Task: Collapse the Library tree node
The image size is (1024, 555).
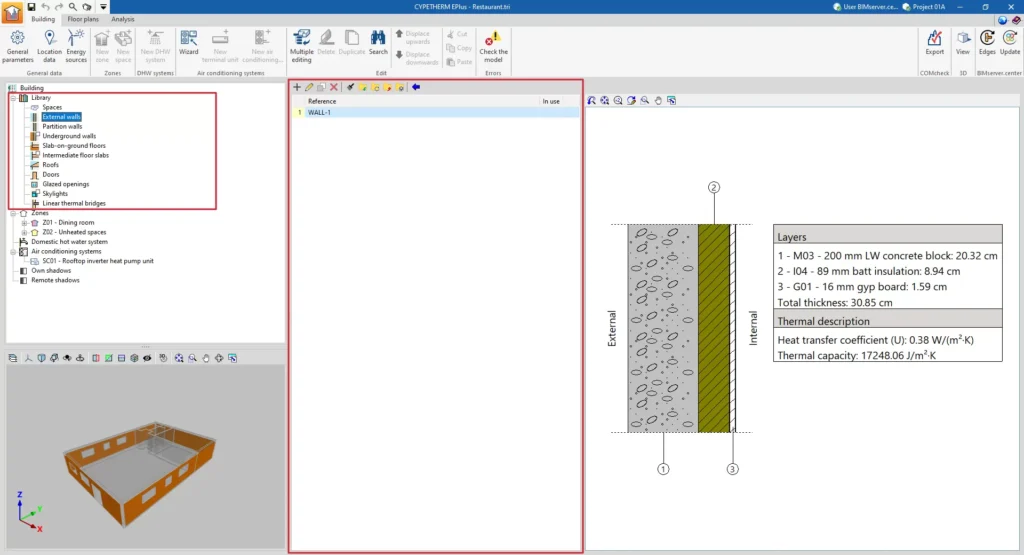Action: [x=13, y=98]
